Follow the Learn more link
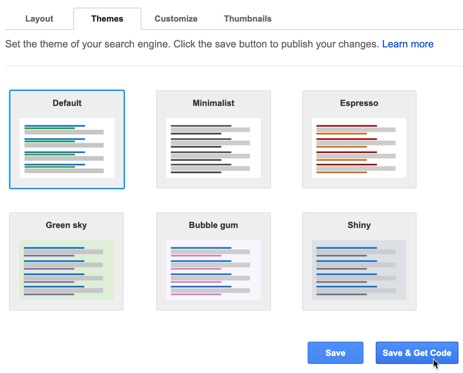This screenshot has height=373, width=463. (408, 44)
